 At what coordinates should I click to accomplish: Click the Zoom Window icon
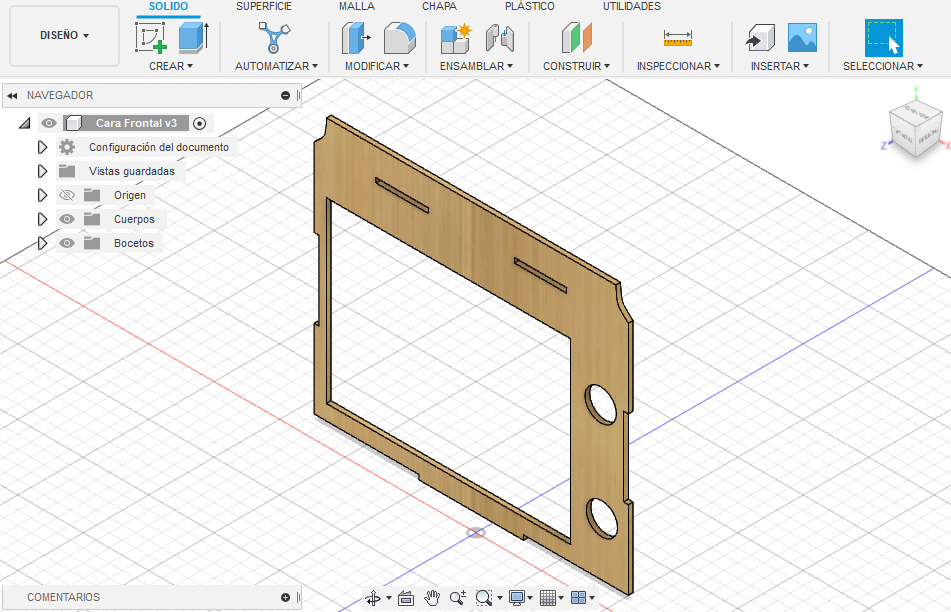pos(483,599)
